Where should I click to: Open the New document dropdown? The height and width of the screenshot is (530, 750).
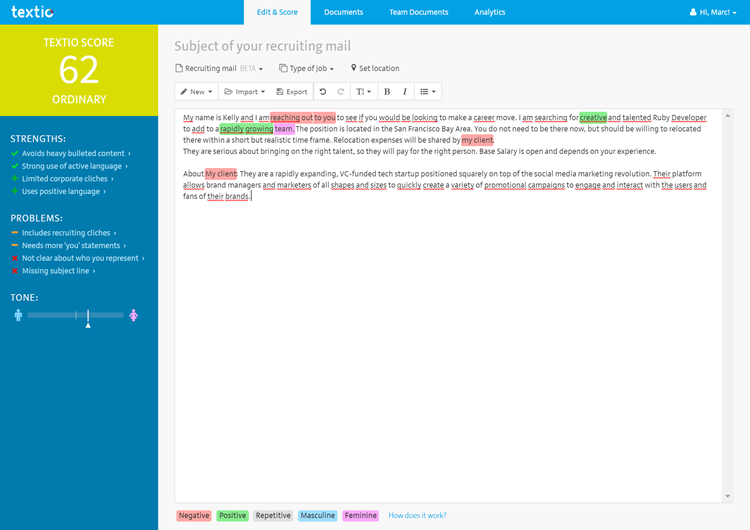(196, 91)
